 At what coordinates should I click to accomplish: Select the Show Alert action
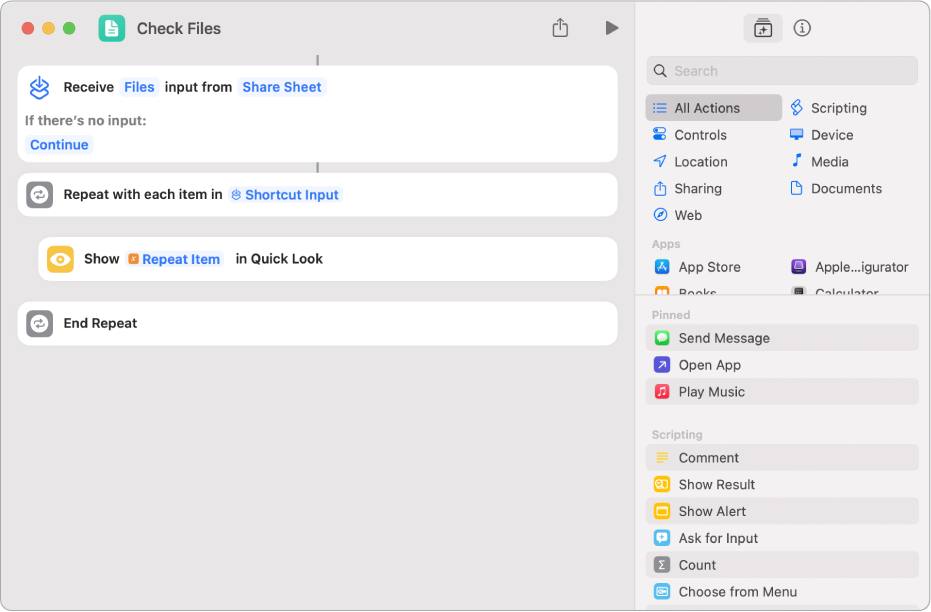pos(712,511)
